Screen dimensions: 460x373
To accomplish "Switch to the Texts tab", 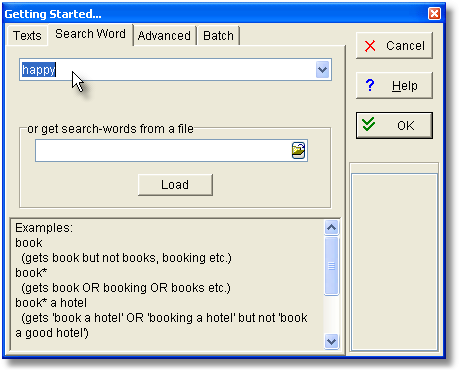I will 27,36.
